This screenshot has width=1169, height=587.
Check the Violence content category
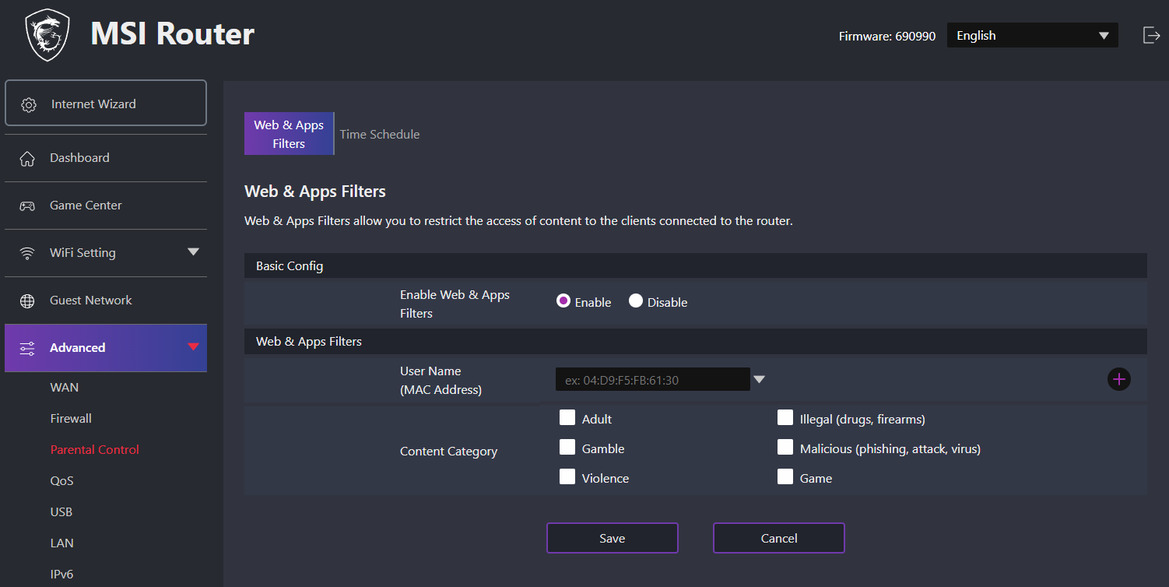(x=567, y=477)
